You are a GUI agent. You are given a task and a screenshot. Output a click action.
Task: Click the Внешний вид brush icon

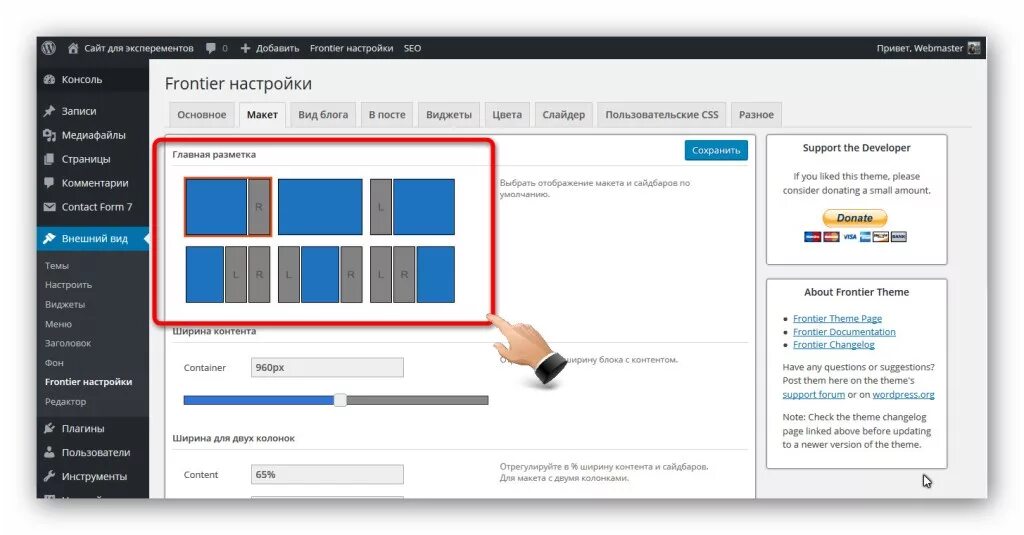tap(49, 238)
